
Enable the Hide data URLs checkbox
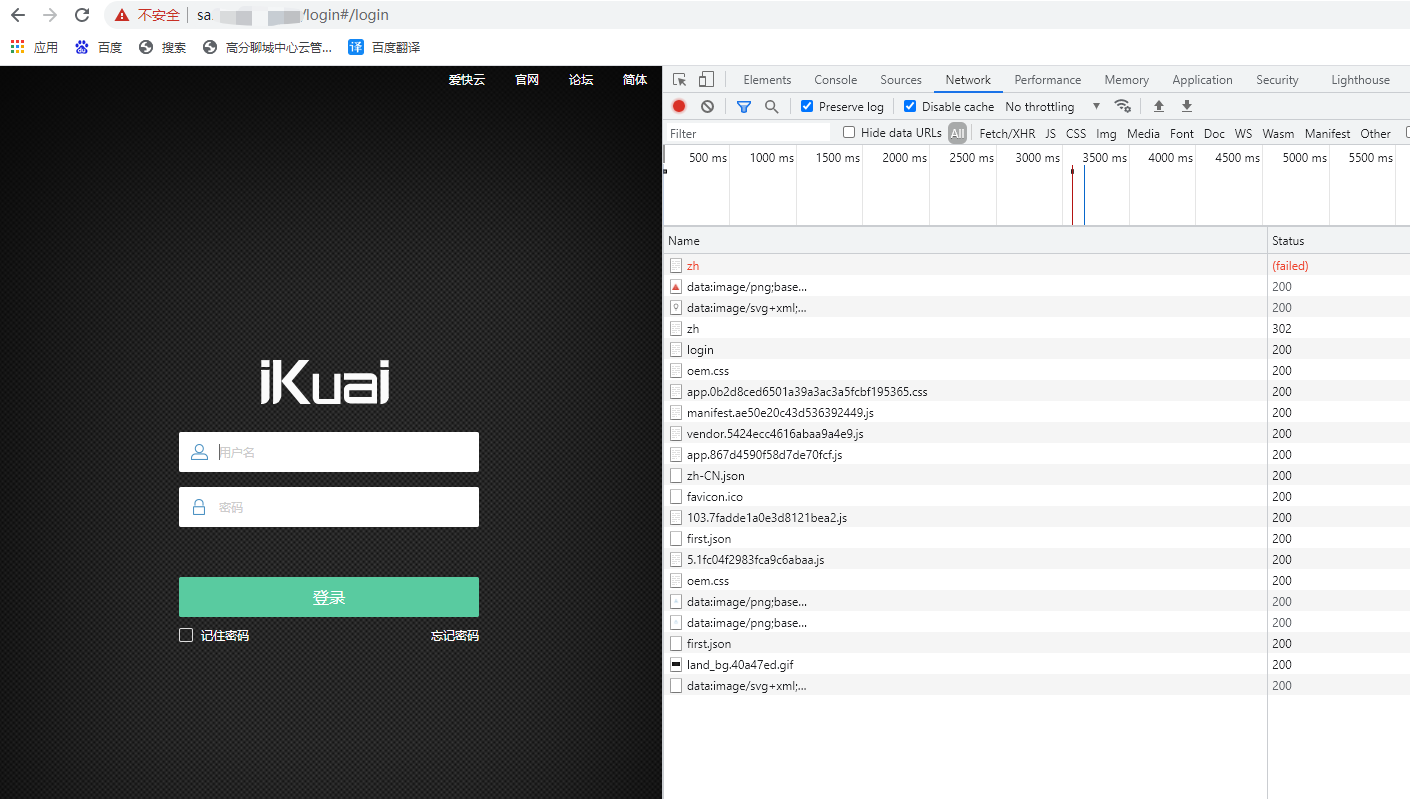849,133
